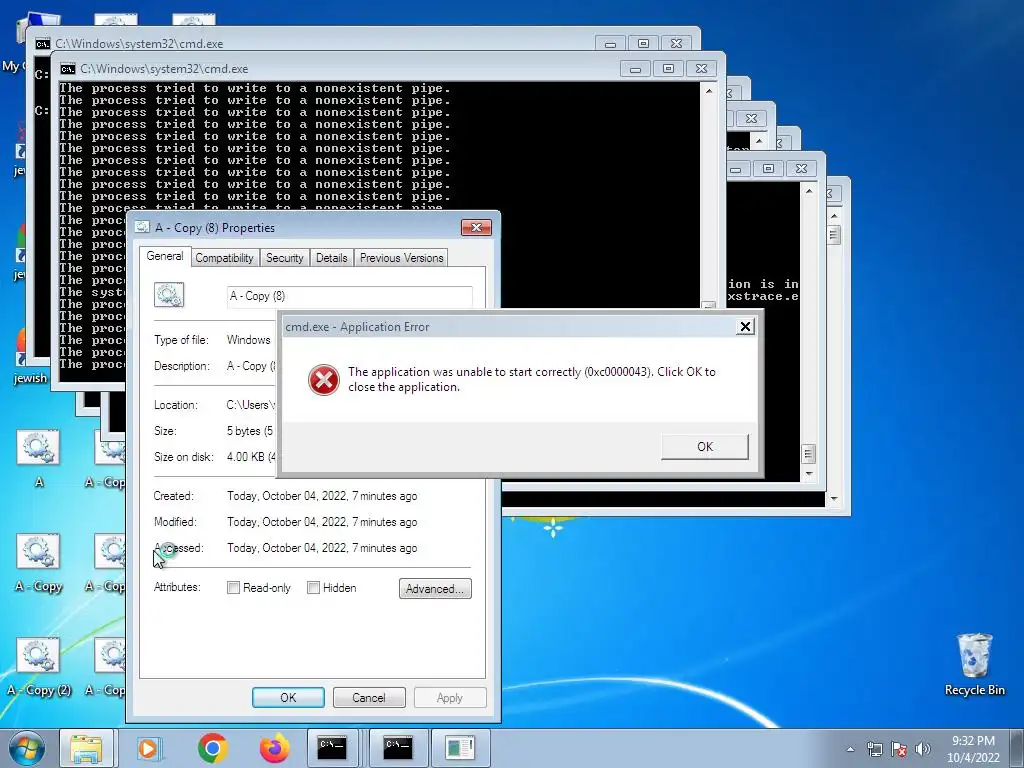Select the General tab
The width and height of the screenshot is (1024, 768).
coord(165,256)
